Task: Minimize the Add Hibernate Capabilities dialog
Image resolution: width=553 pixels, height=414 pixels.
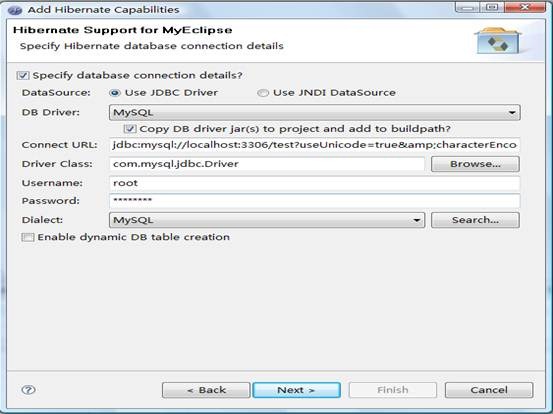Action: (467, 7)
